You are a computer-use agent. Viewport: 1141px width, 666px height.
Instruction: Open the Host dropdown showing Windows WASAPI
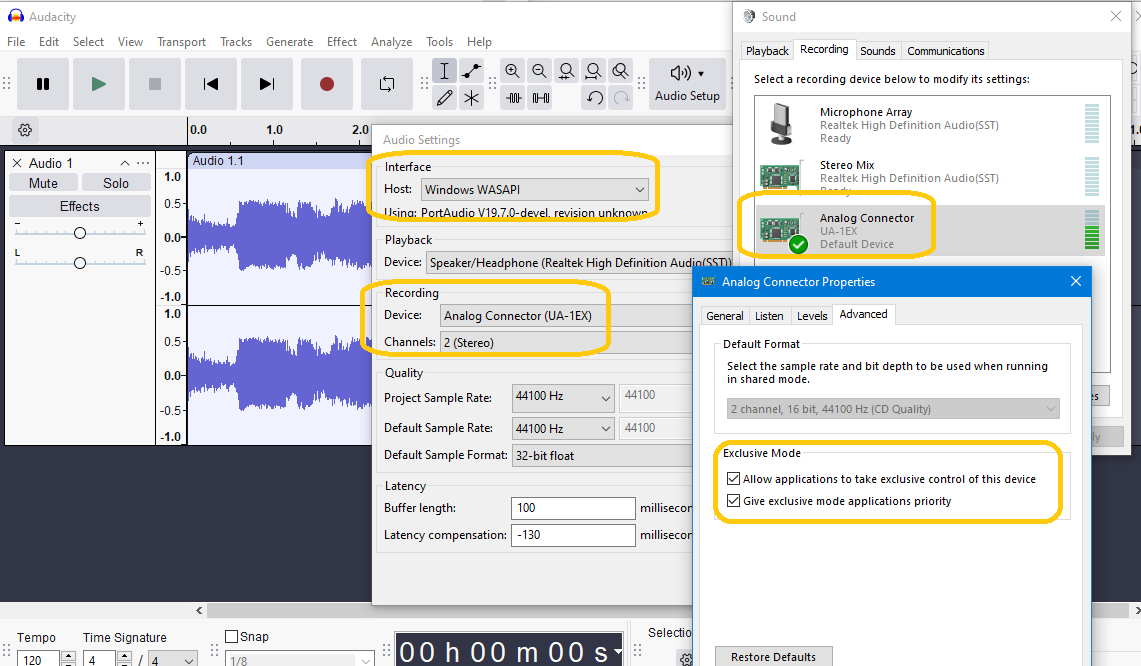(535, 190)
